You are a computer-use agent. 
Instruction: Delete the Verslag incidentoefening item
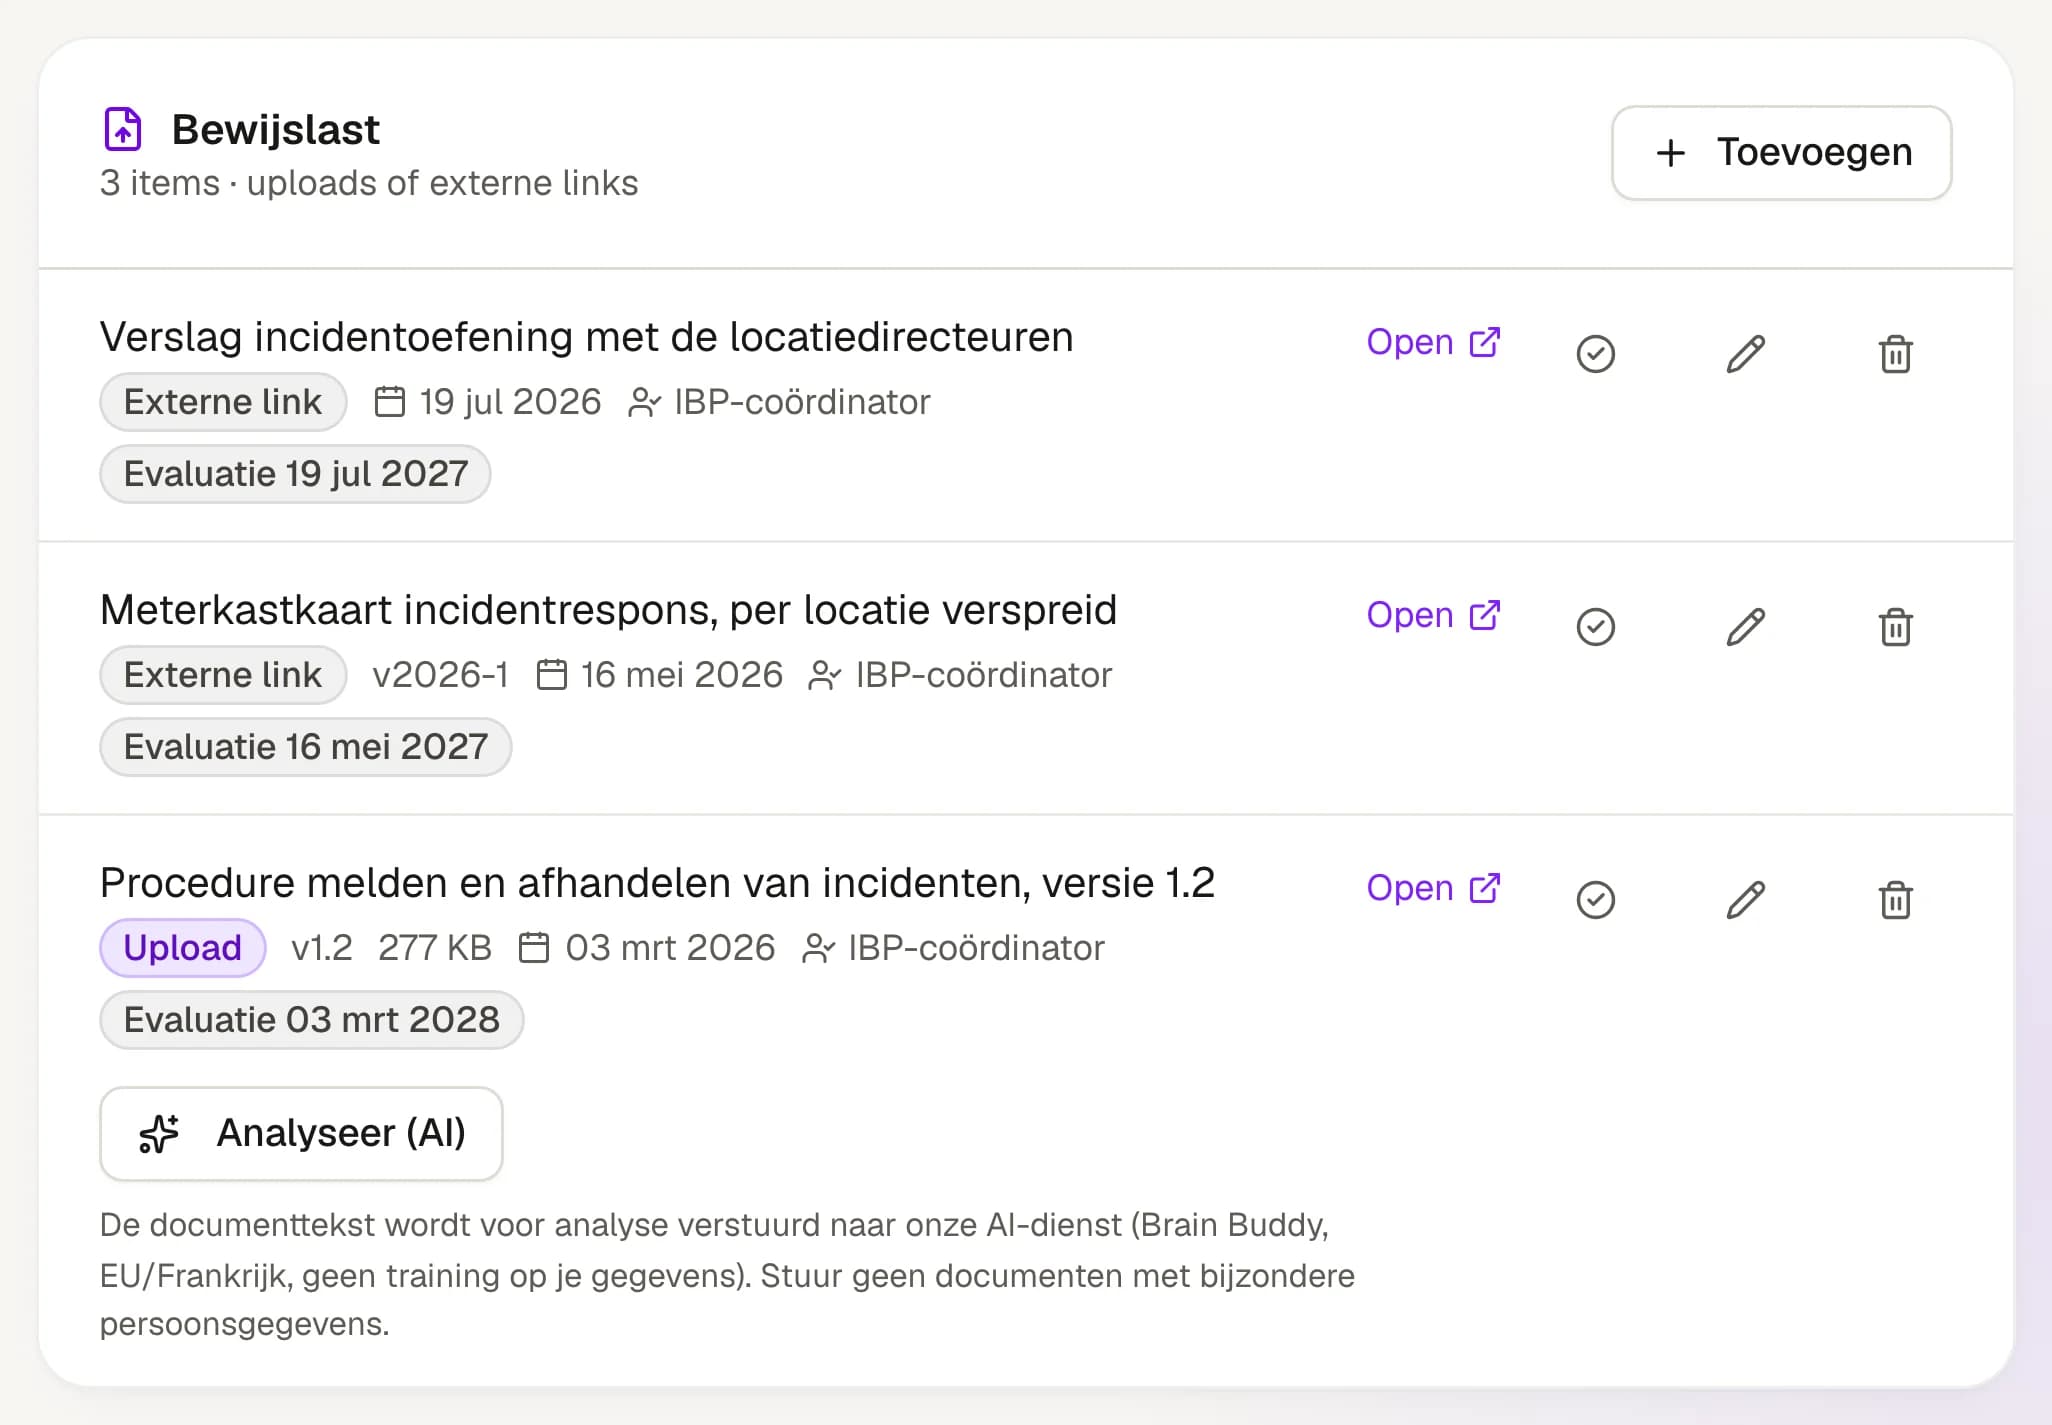click(x=1895, y=354)
